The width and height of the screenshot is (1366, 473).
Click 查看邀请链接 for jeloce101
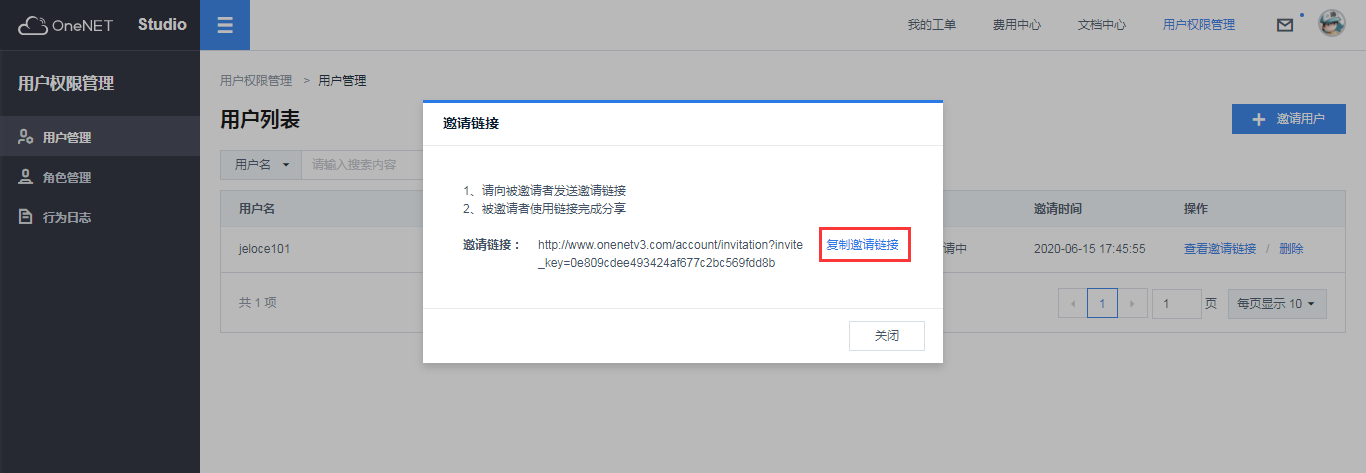tap(1220, 249)
